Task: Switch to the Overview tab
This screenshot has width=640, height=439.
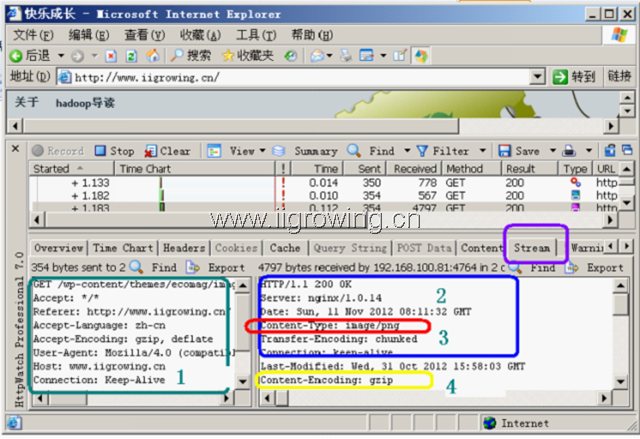Action: point(59,248)
